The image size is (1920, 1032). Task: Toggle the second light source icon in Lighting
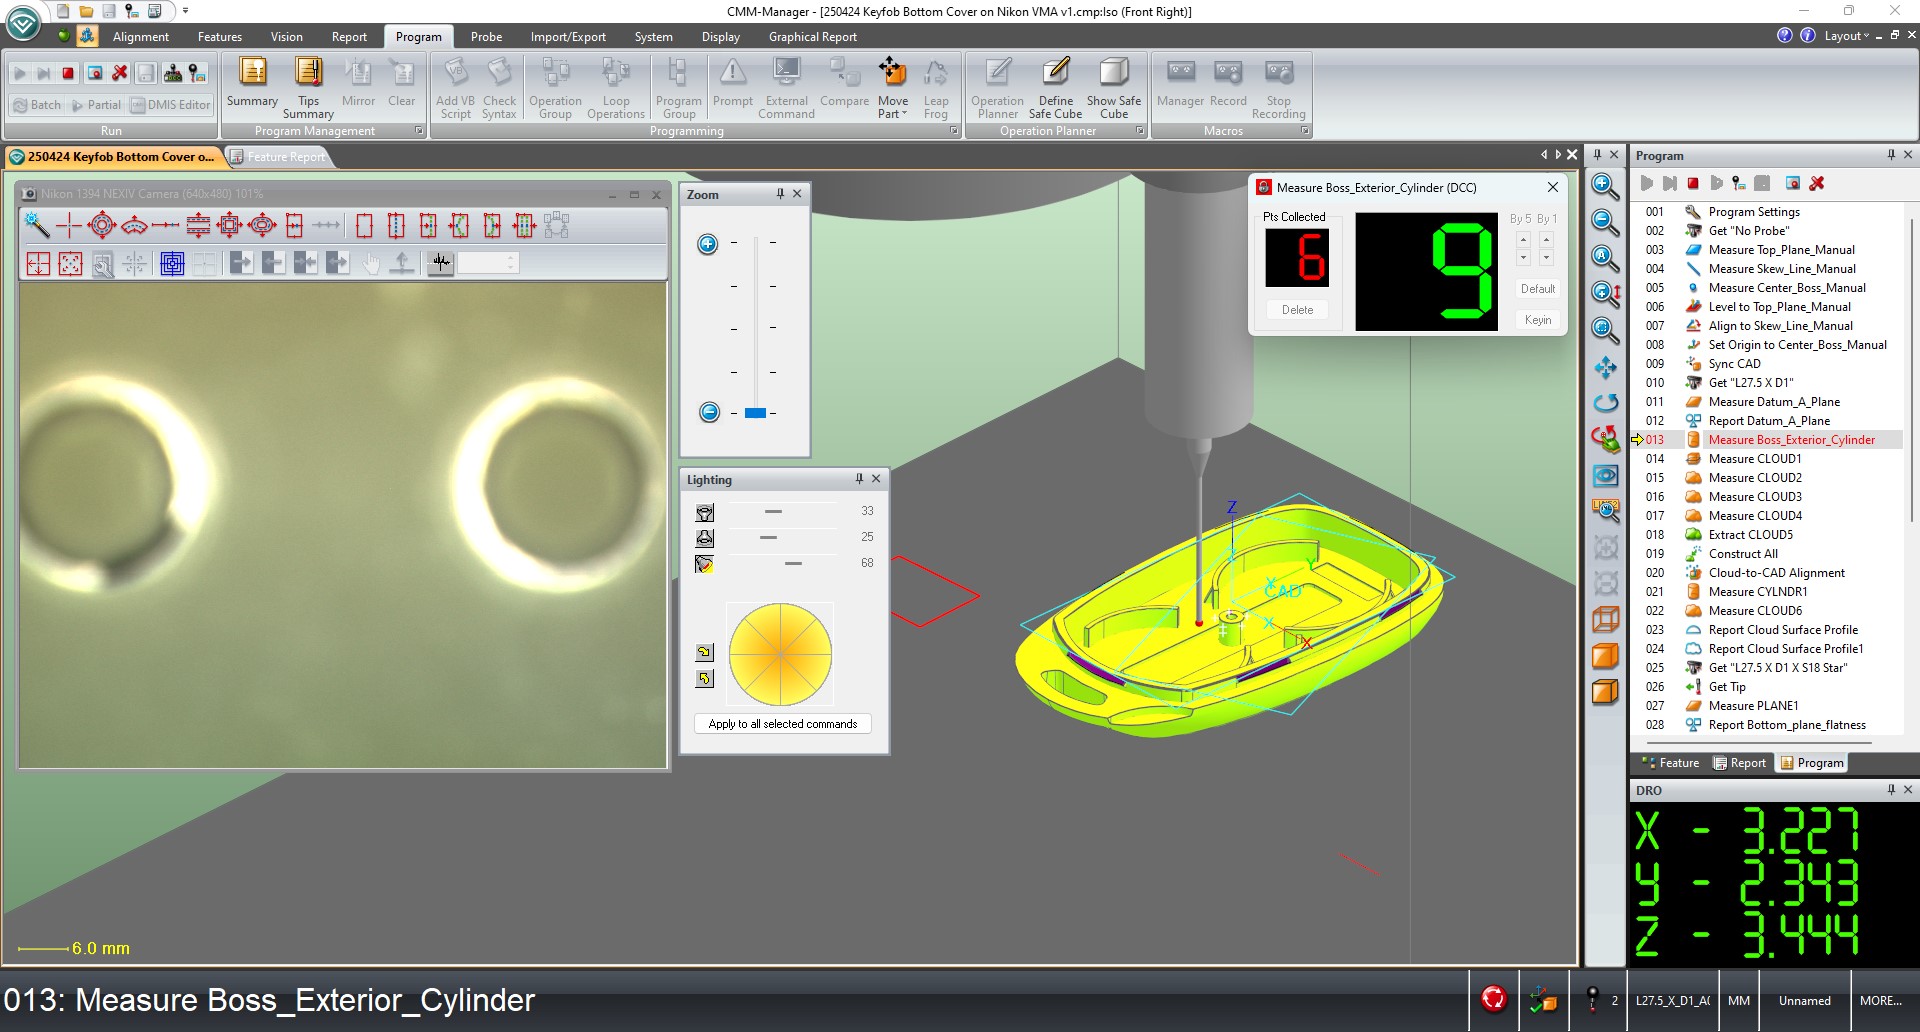[705, 538]
